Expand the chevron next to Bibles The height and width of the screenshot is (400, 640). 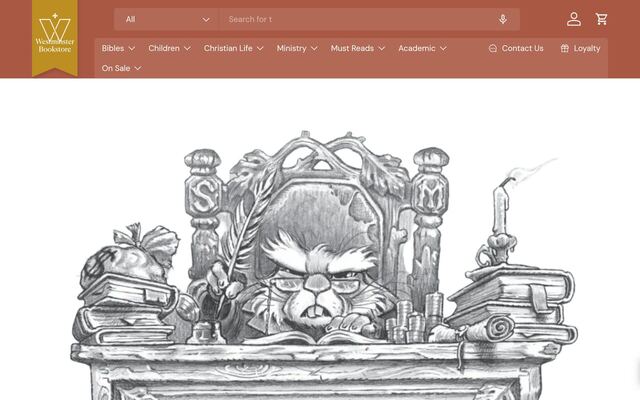132,49
